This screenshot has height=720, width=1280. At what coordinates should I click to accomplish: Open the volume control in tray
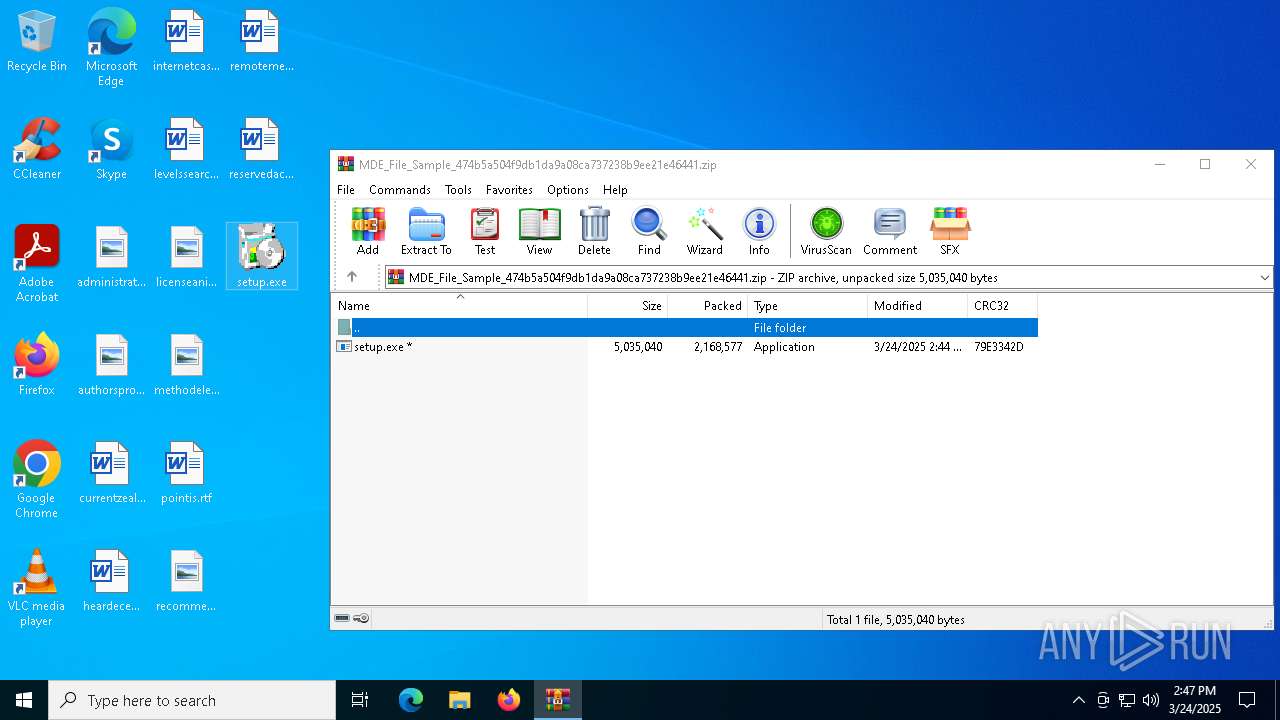1151,700
